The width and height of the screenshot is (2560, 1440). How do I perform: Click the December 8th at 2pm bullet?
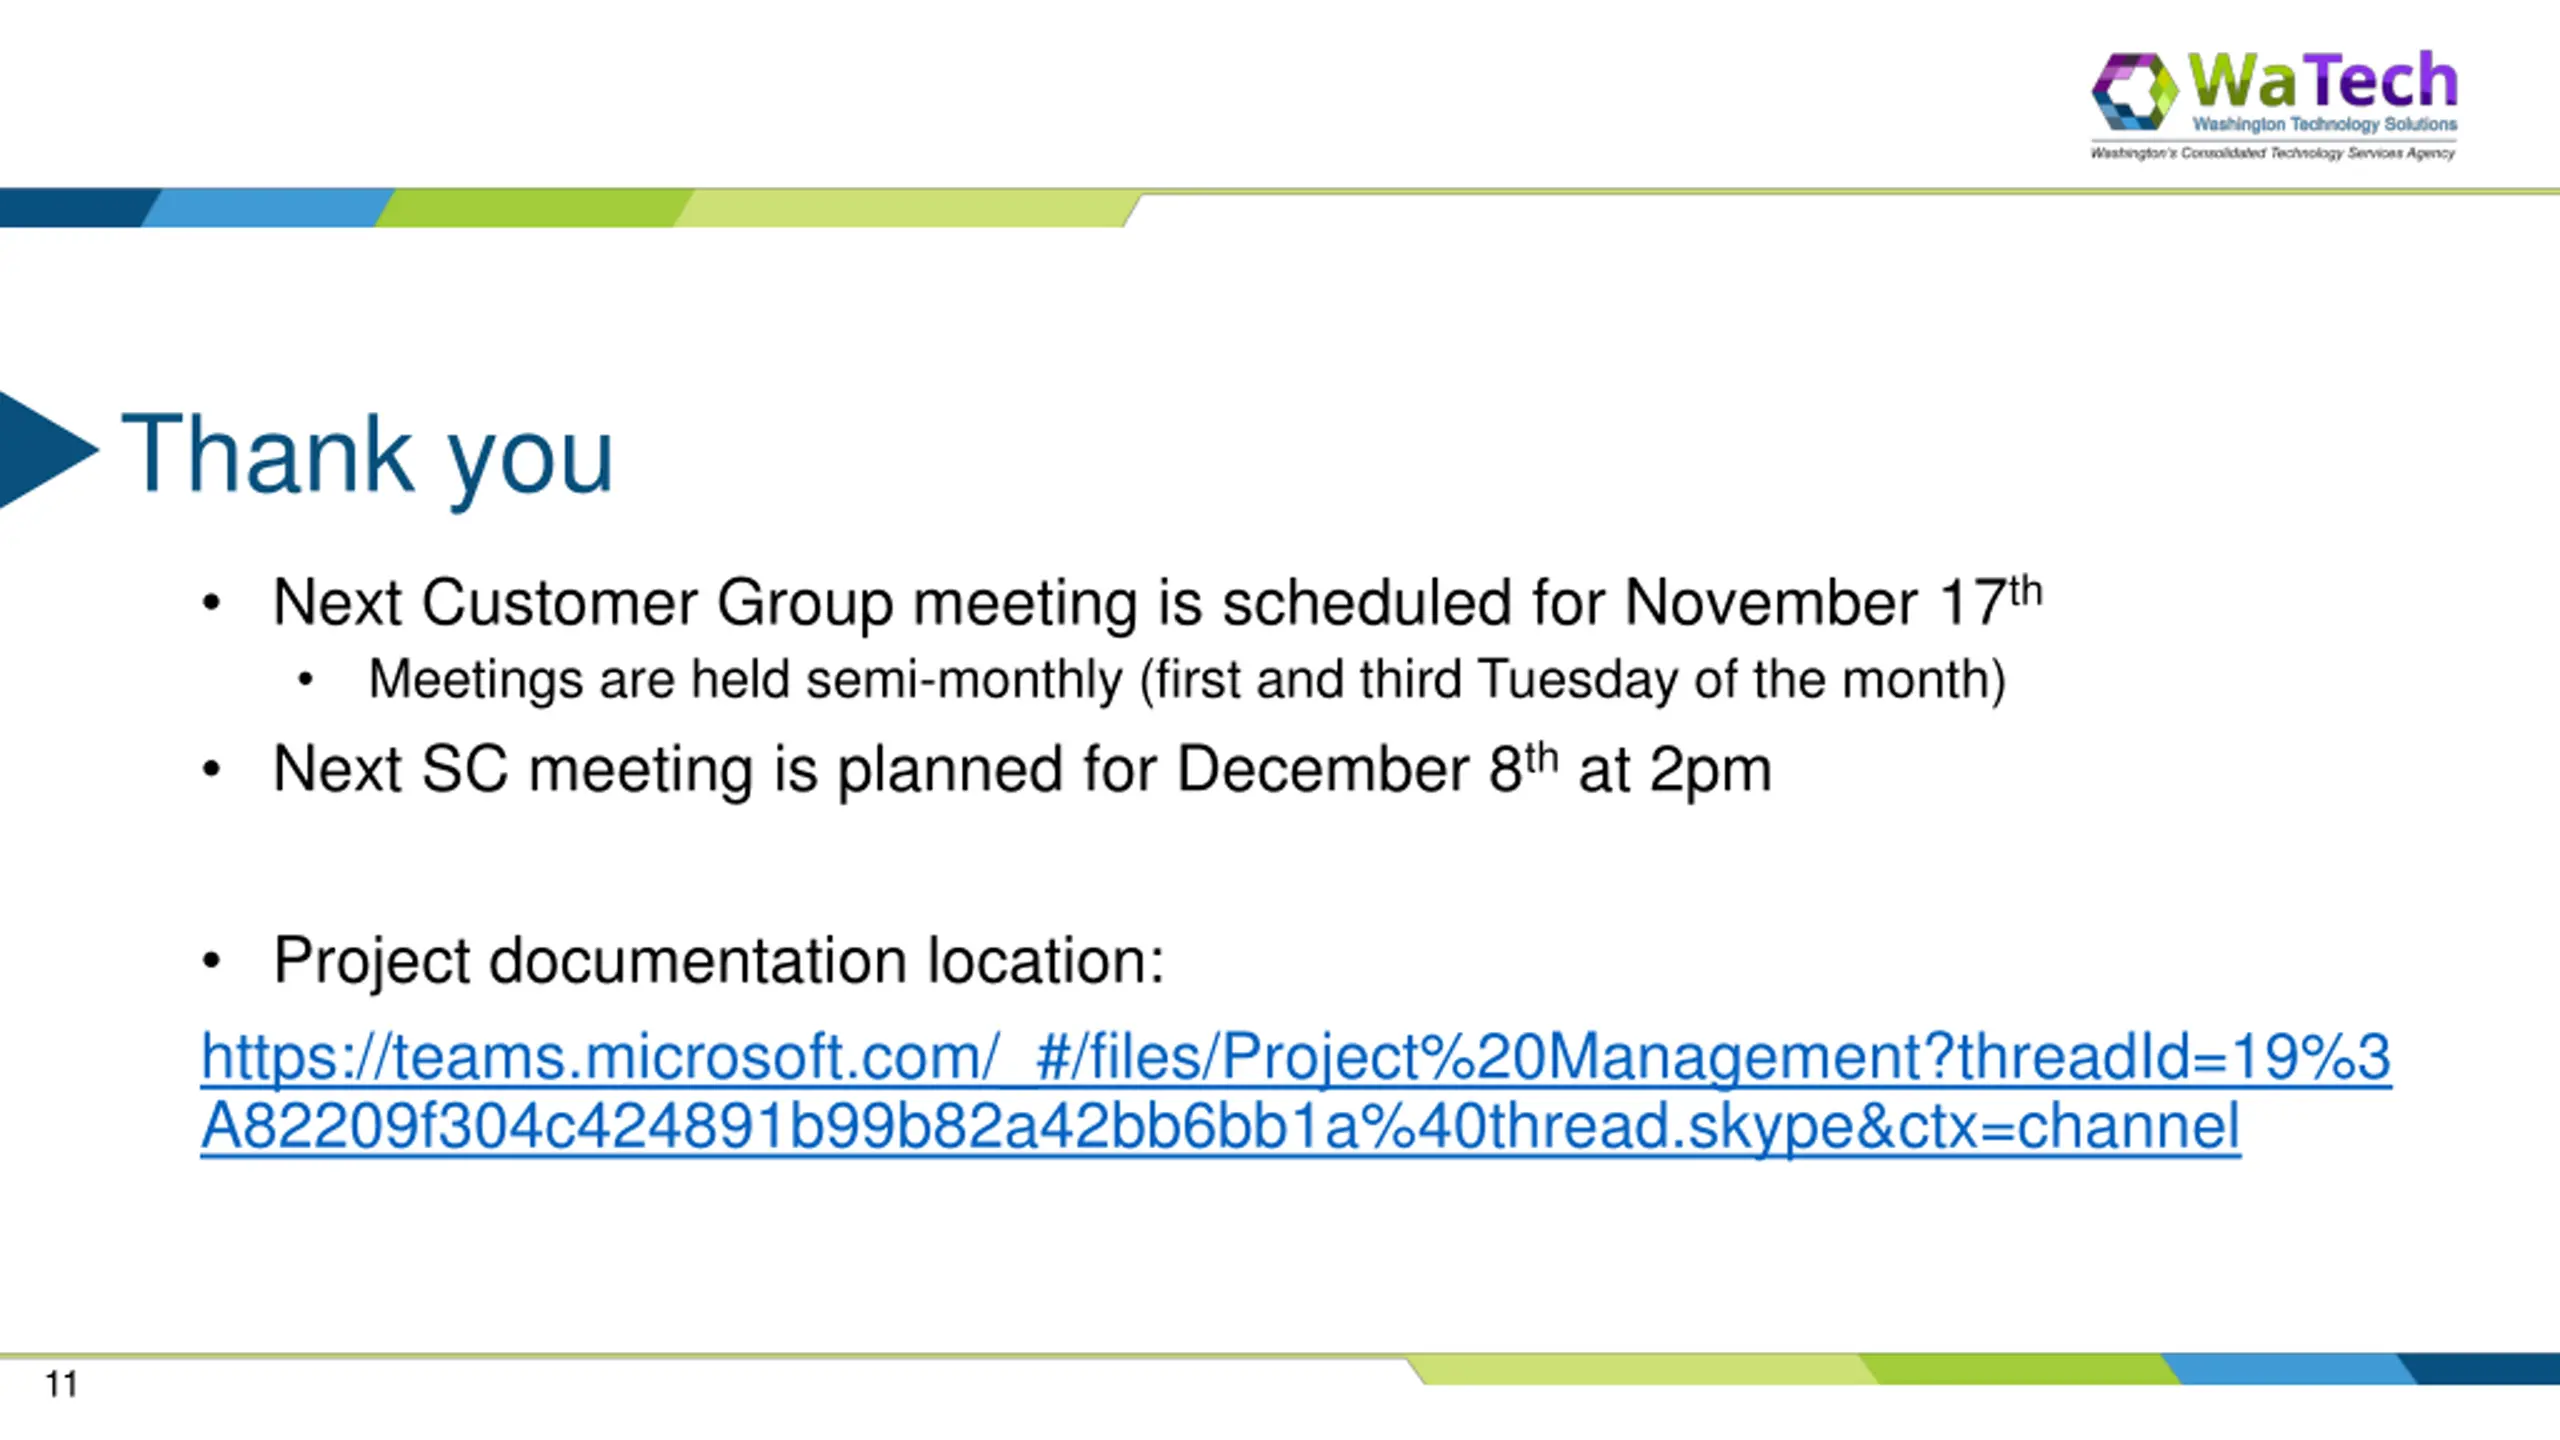(x=1022, y=769)
